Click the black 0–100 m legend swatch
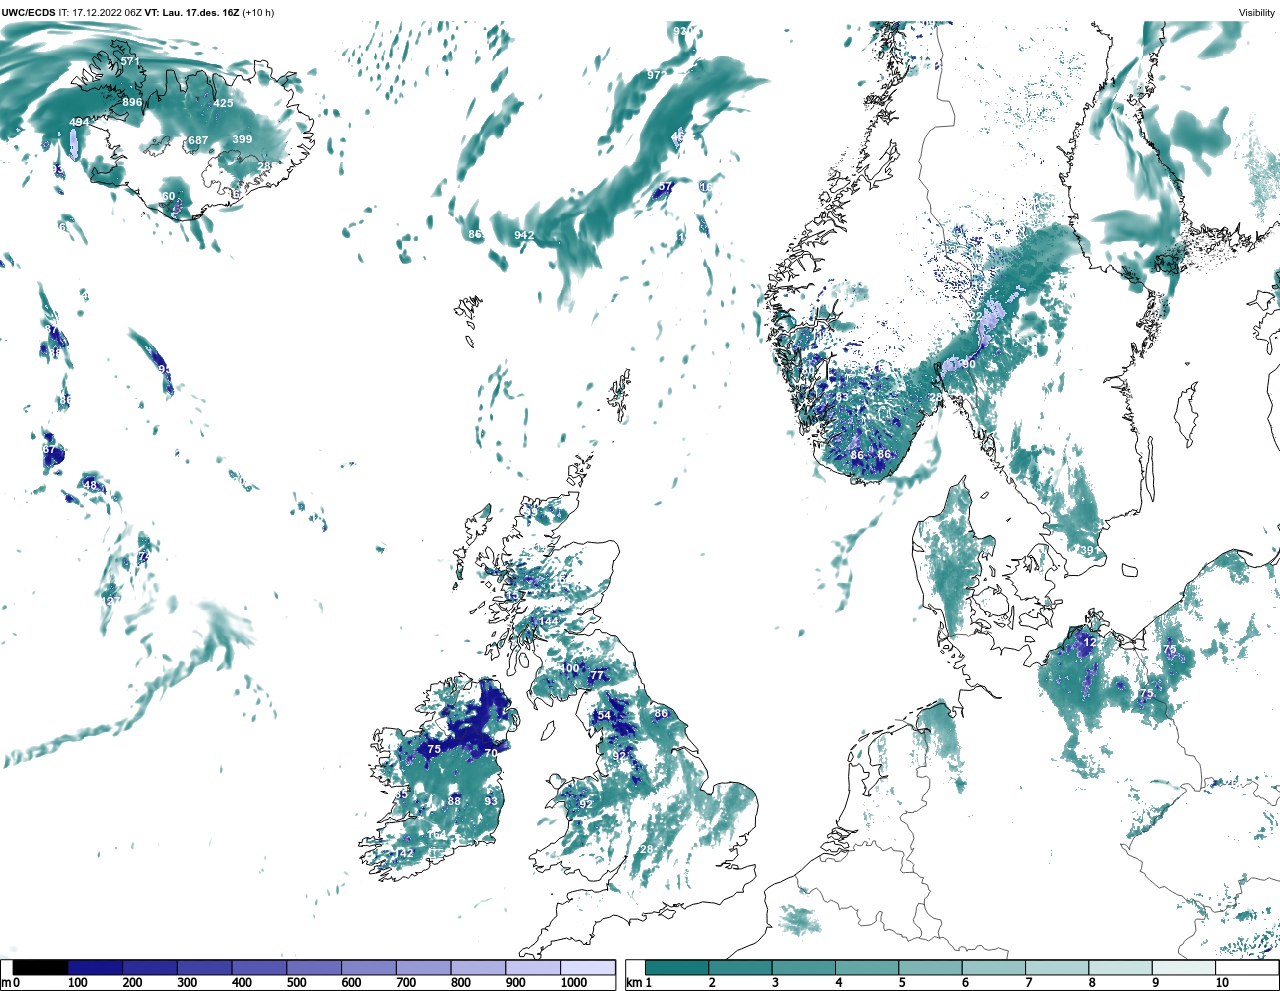Viewport: 1280px width, 991px height. click(x=41, y=968)
